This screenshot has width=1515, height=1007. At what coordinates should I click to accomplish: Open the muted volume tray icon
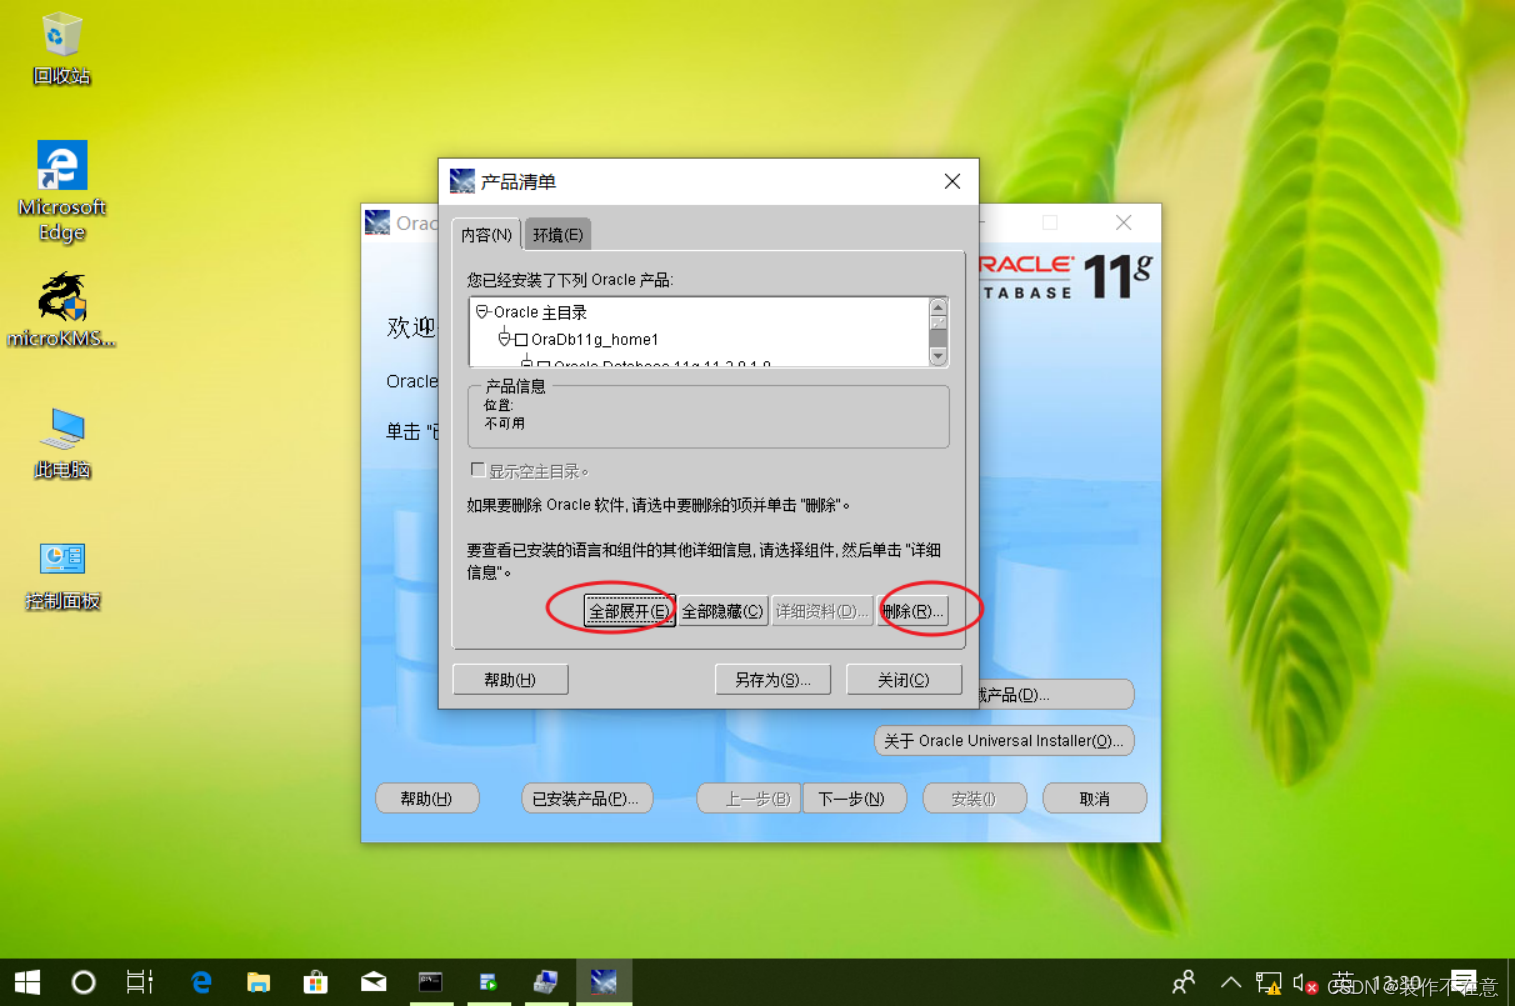[x=1304, y=983]
